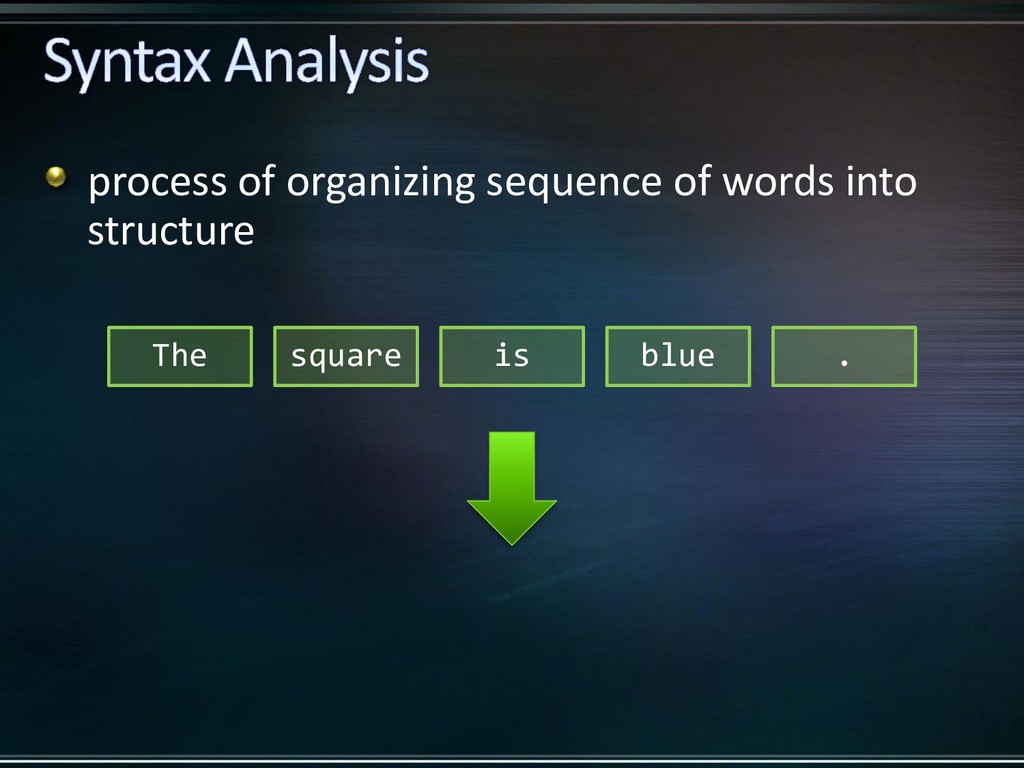Screen dimensions: 1024x768
Task: Click the word process in the bullet
Action: [x=157, y=184]
